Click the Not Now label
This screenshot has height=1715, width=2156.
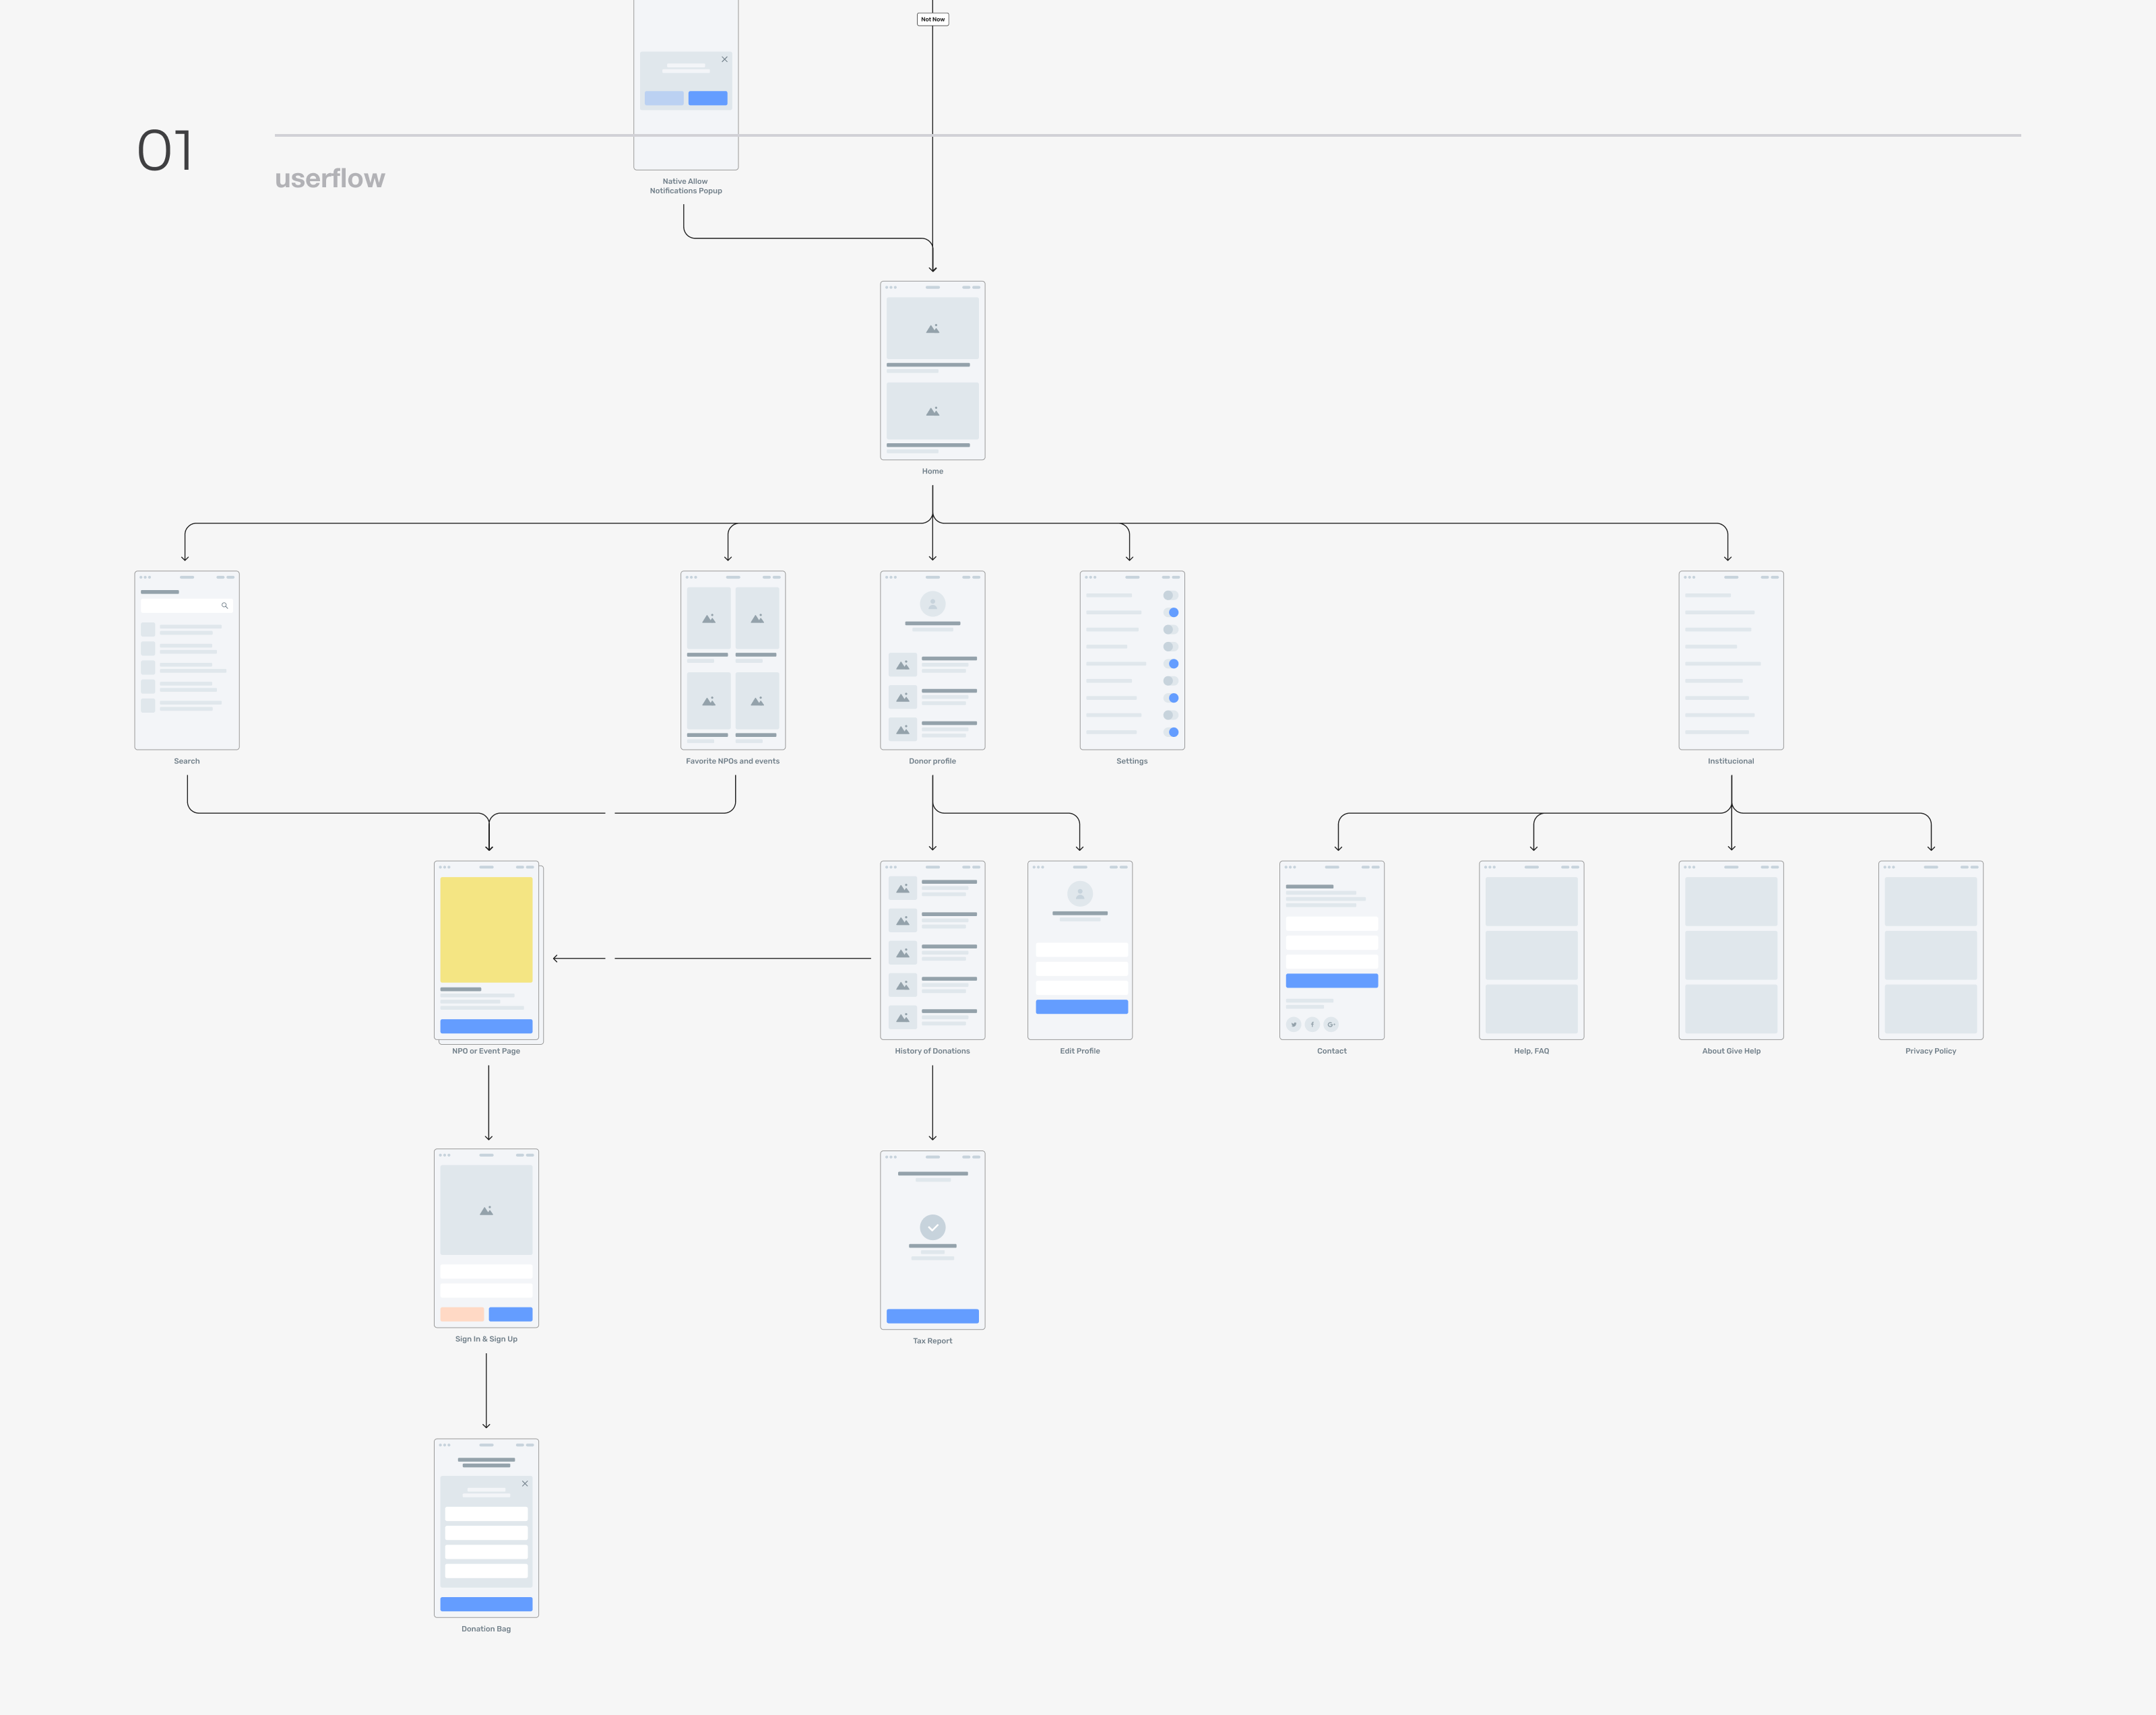pyautogui.click(x=933, y=19)
